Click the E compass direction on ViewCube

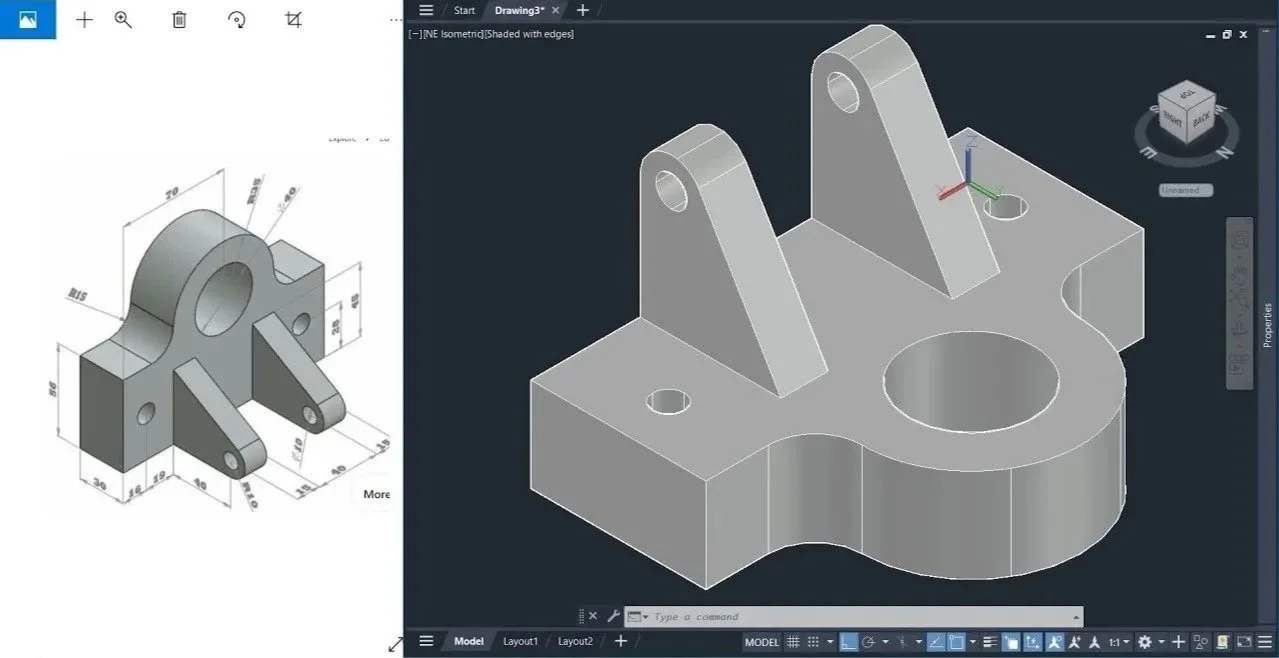point(1148,152)
